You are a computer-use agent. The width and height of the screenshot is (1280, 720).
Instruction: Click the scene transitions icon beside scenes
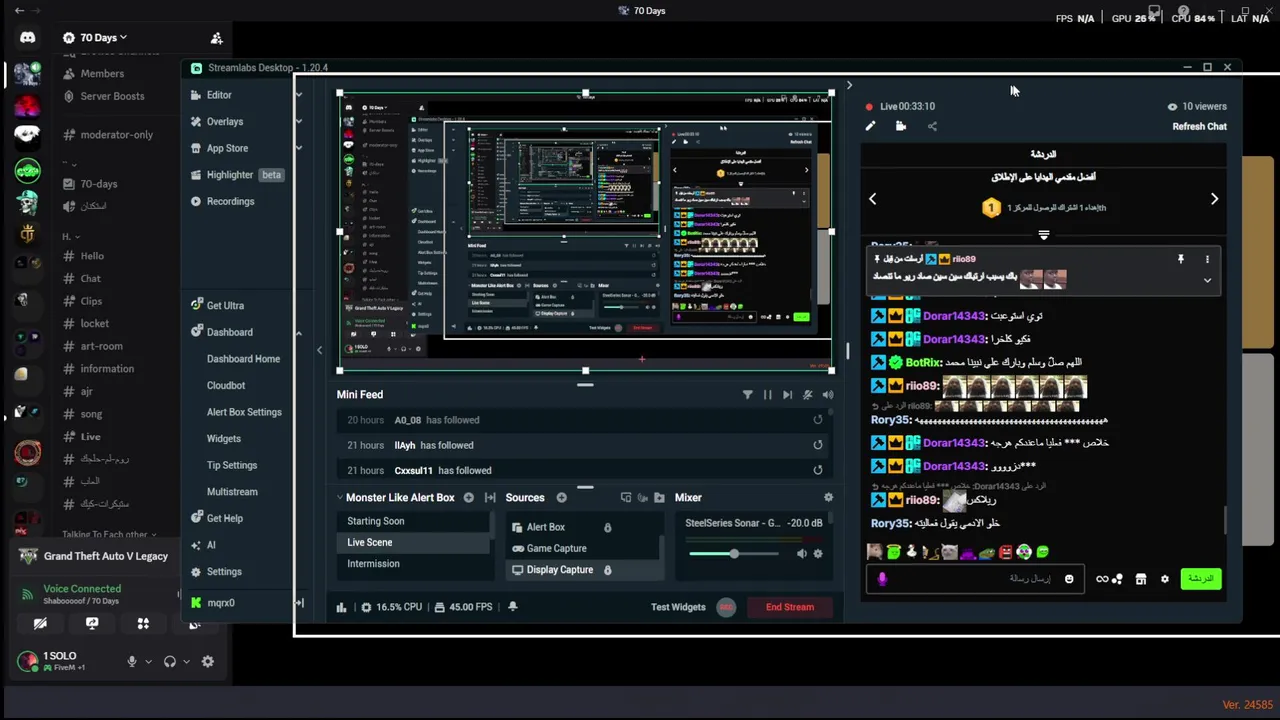click(490, 498)
